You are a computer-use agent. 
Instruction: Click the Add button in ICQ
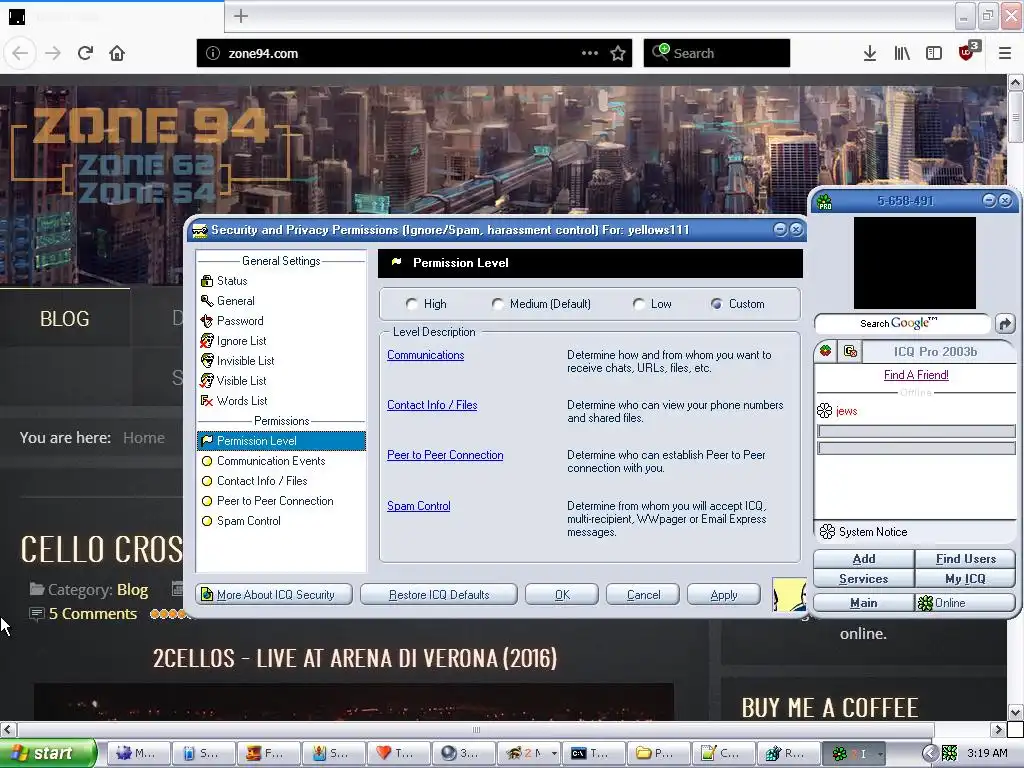(863, 559)
